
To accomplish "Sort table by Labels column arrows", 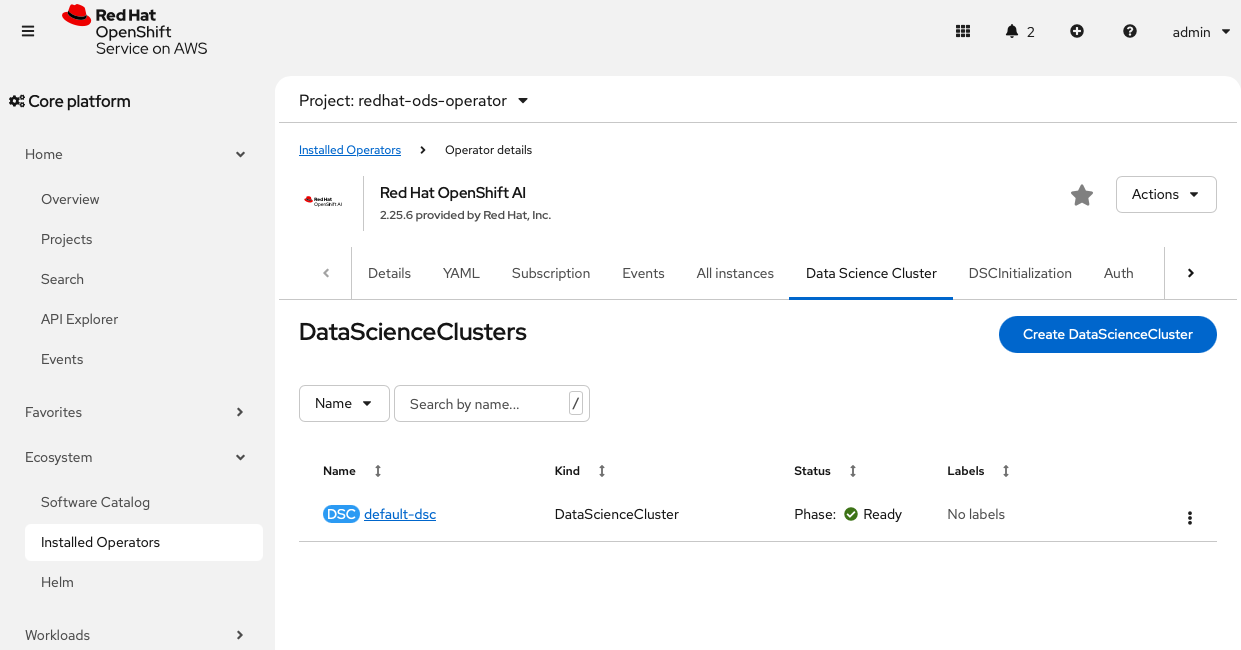I will pos(1006,471).
